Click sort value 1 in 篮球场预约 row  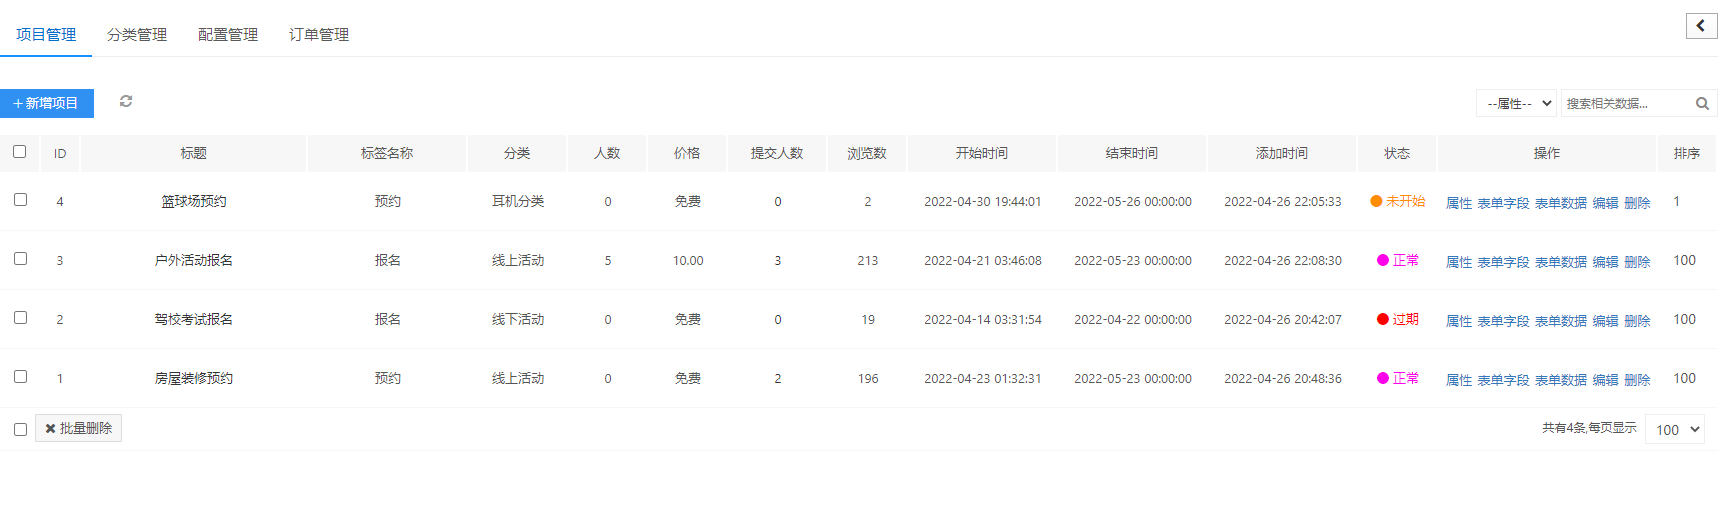point(1677,201)
